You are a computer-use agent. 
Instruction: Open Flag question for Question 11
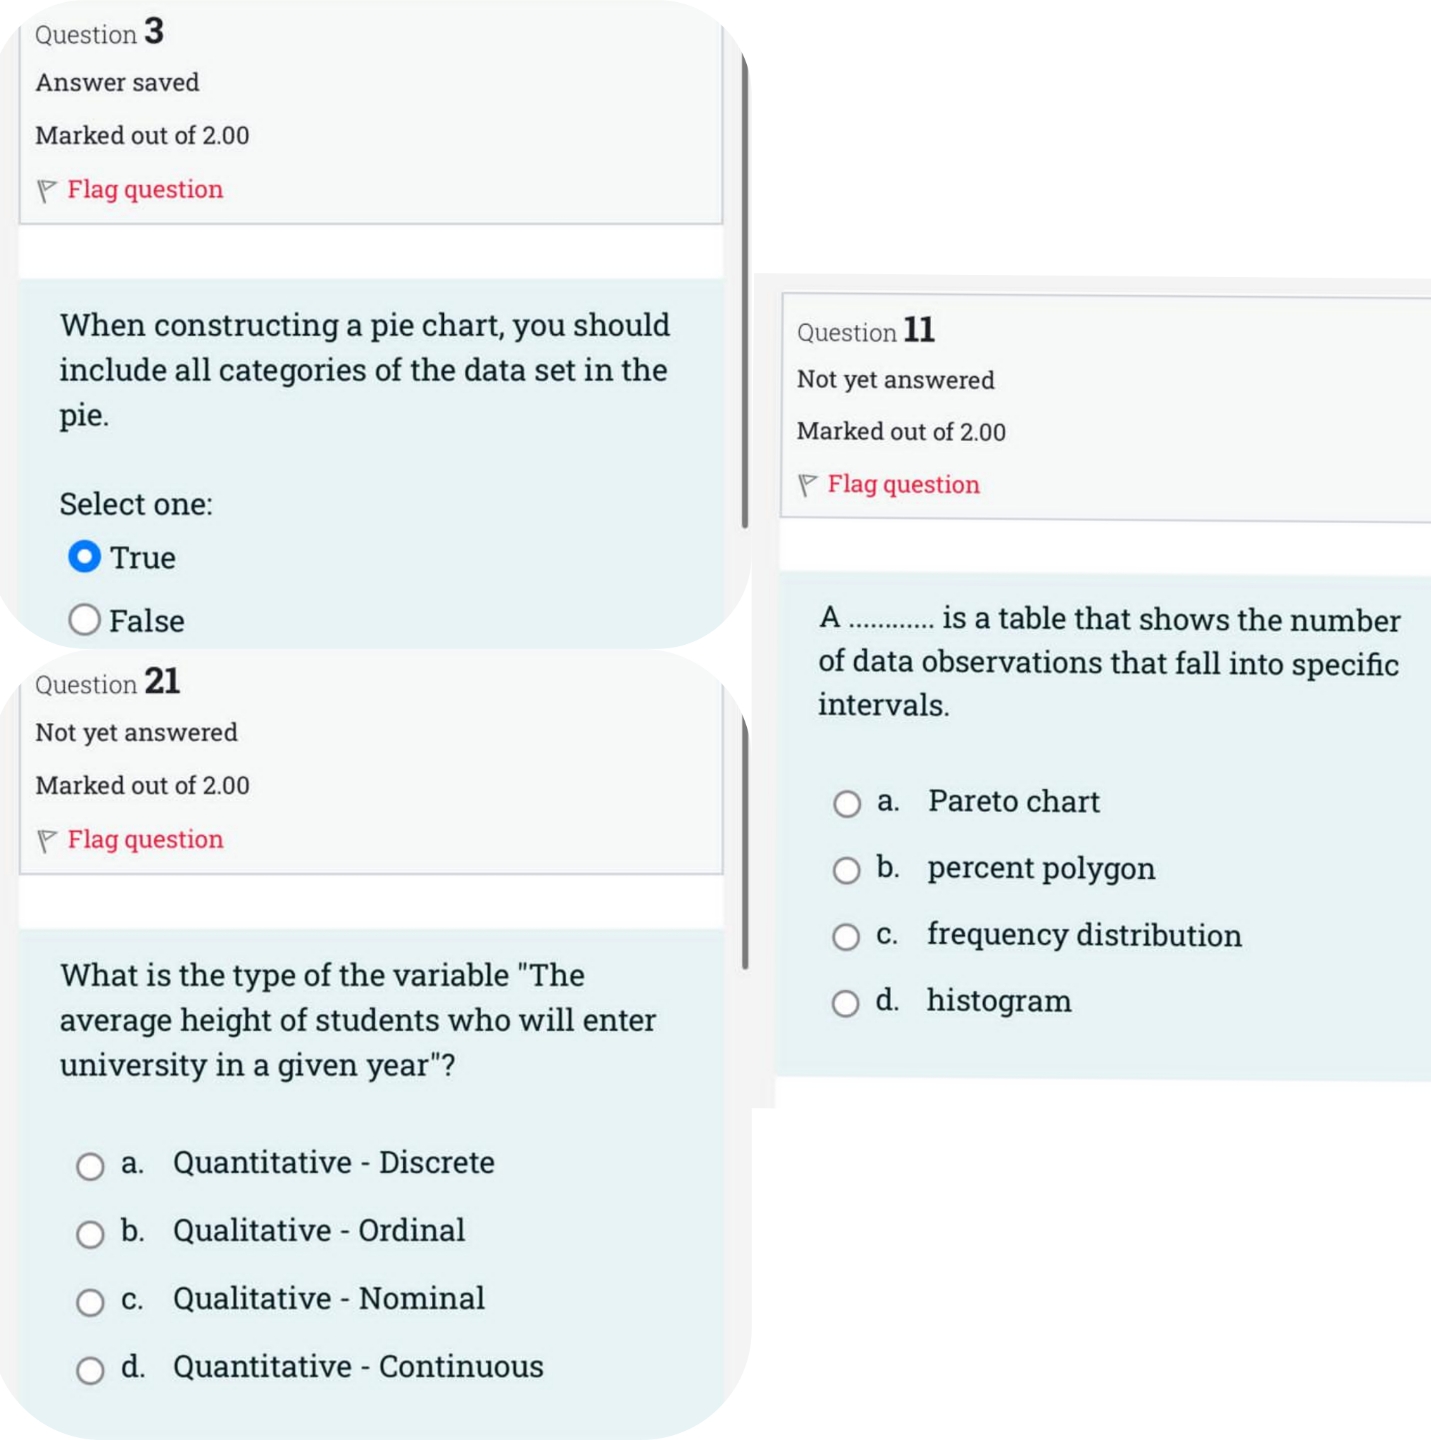click(904, 484)
